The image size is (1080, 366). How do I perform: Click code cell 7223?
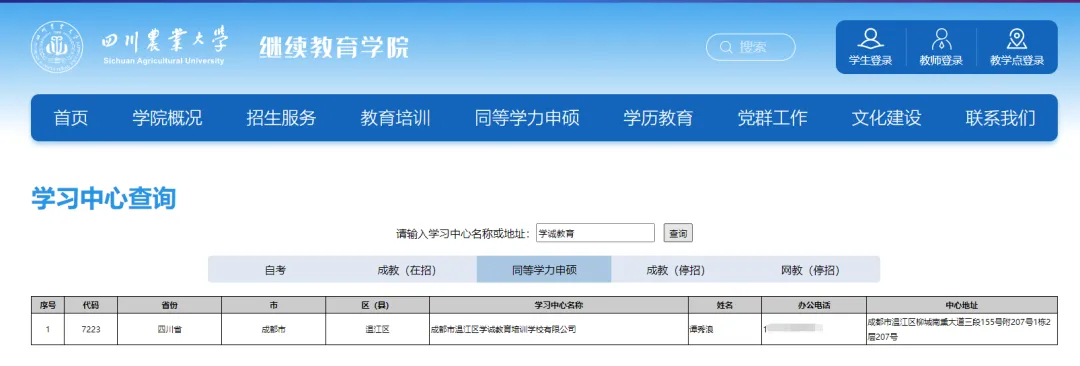pyautogui.click(x=91, y=329)
